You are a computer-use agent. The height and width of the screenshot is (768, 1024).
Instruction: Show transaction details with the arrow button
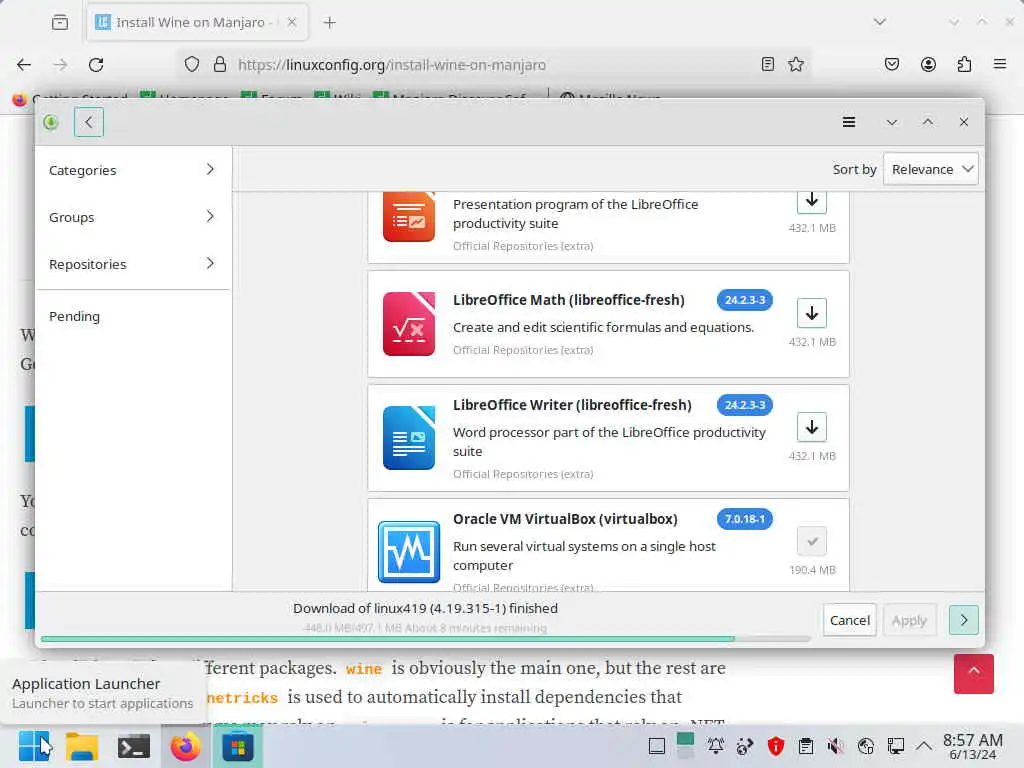point(964,620)
